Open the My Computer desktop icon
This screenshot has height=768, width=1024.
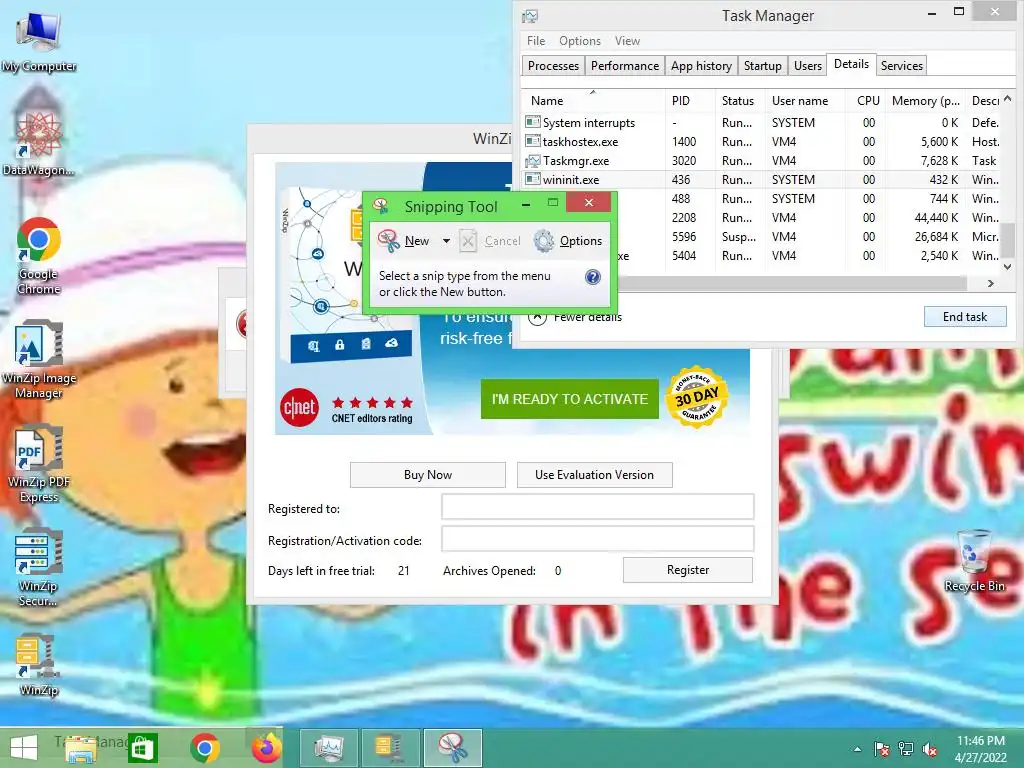tap(39, 40)
